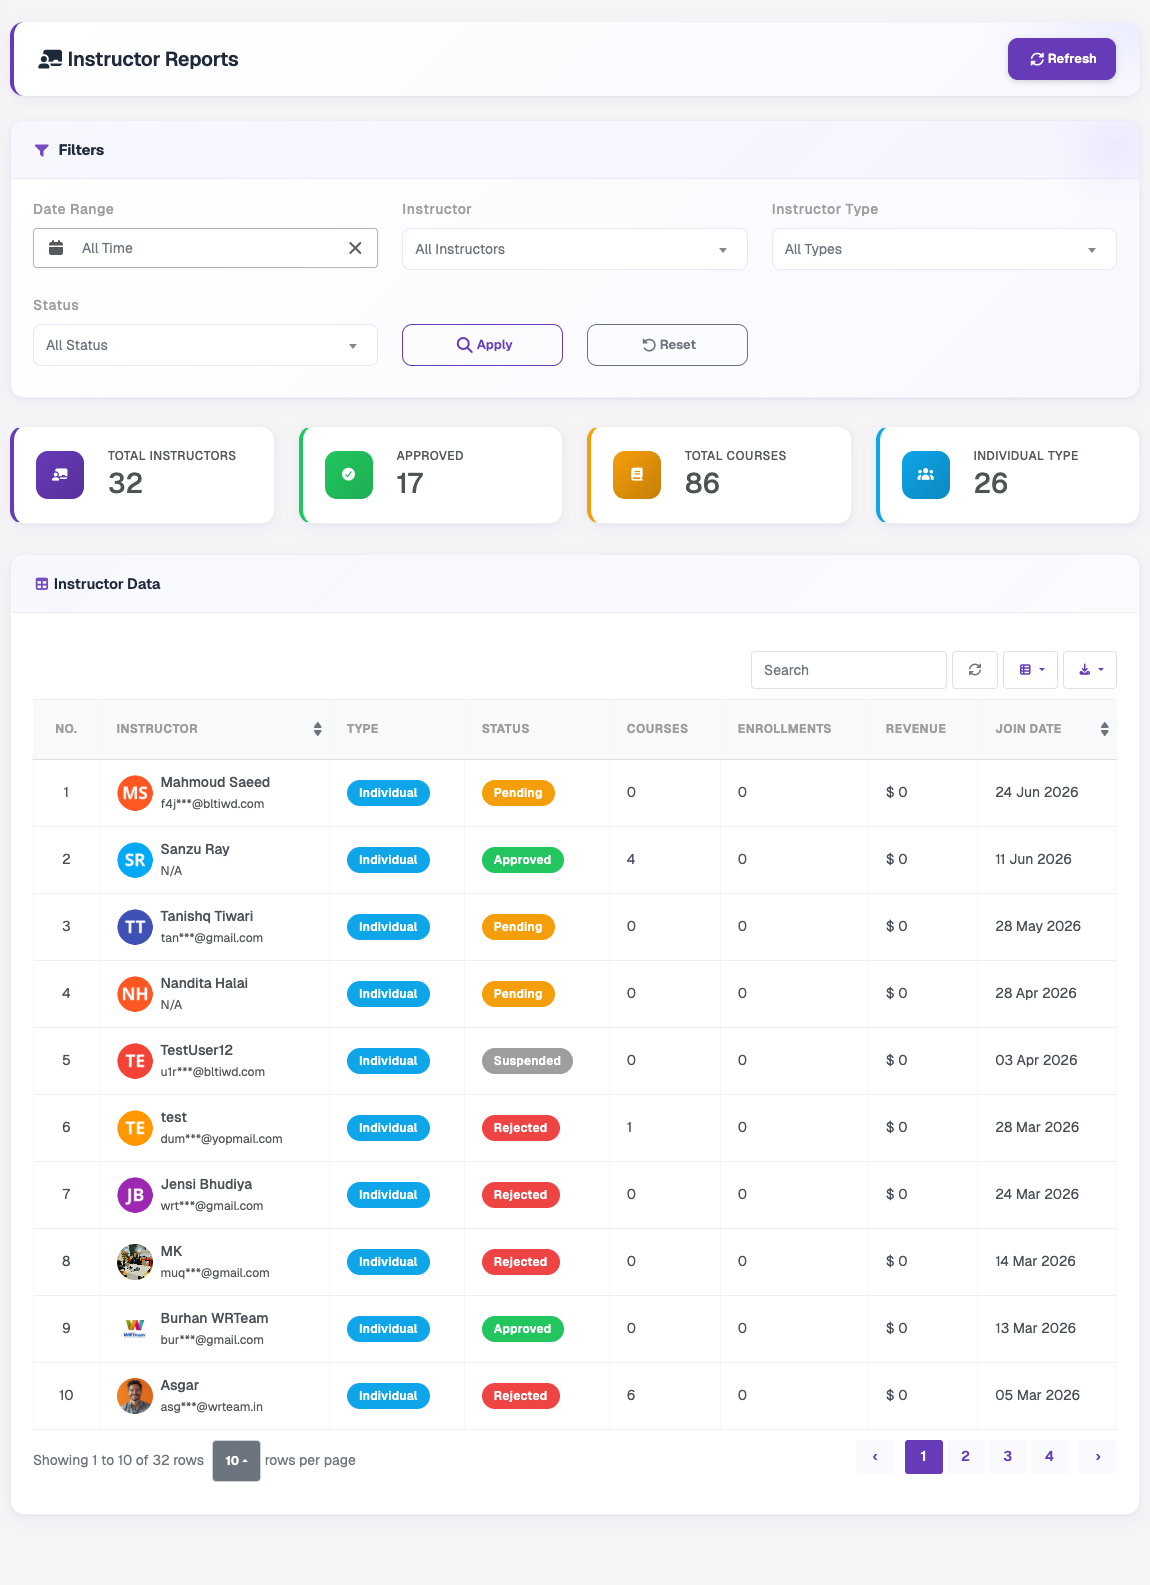
Task: Click the Instructor Data table icon
Action: point(42,584)
